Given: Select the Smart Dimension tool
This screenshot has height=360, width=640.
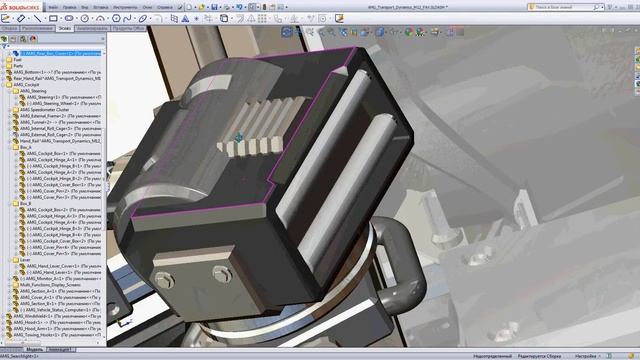Looking at the screenshot, I should pos(21,18).
